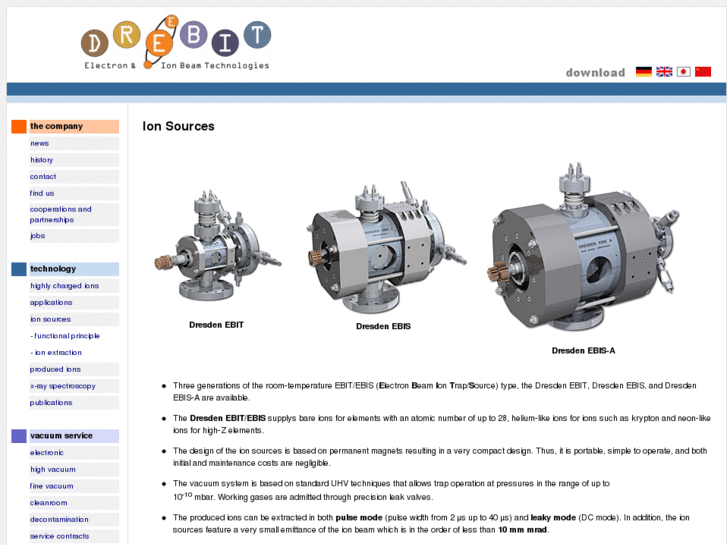This screenshot has height=545, width=727.
Task: Switch to Chinese via the red flag
Action: coord(703,71)
